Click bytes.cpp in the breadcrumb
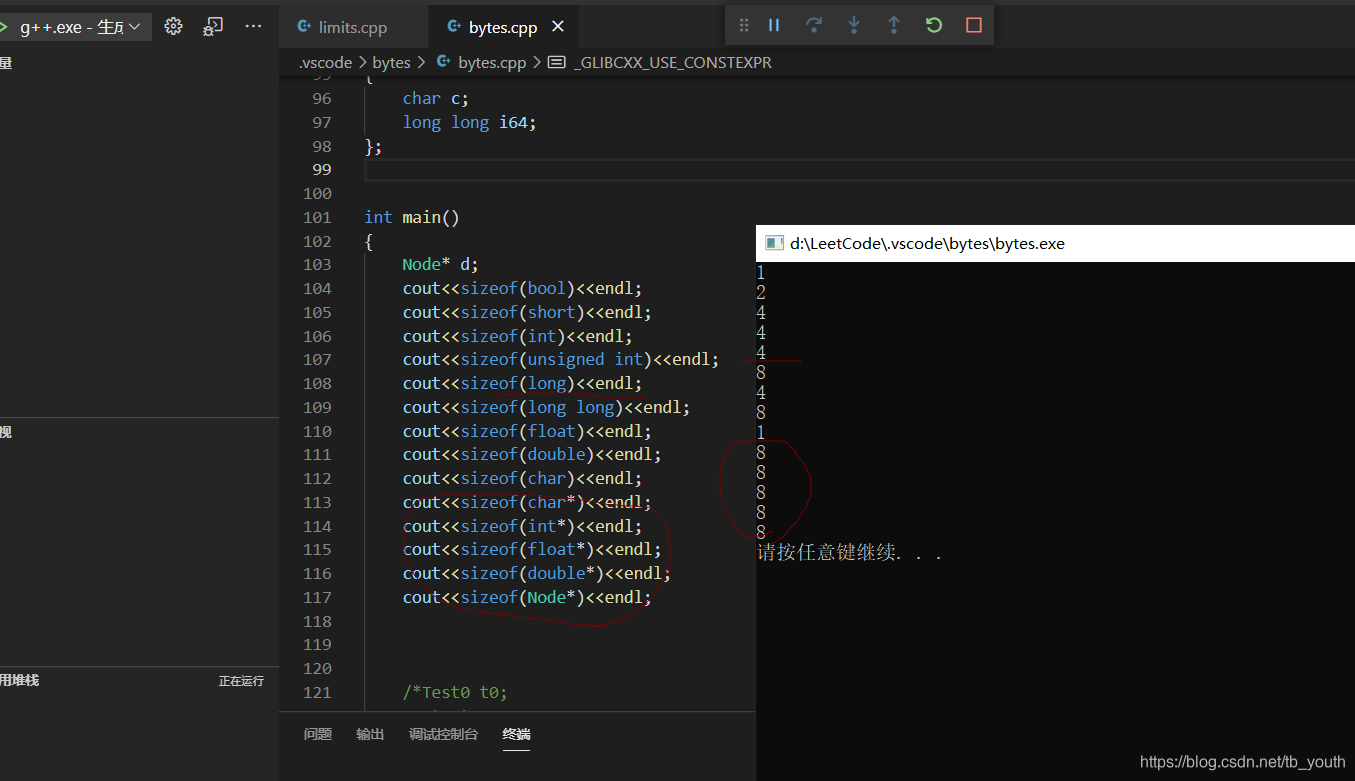Screen dimensions: 1355x781 tap(492, 62)
